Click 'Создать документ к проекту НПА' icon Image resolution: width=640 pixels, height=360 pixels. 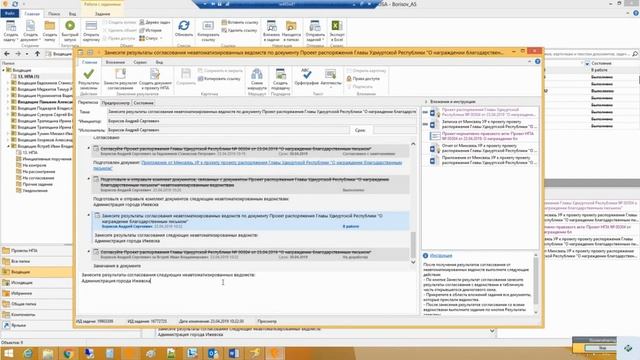click(155, 80)
